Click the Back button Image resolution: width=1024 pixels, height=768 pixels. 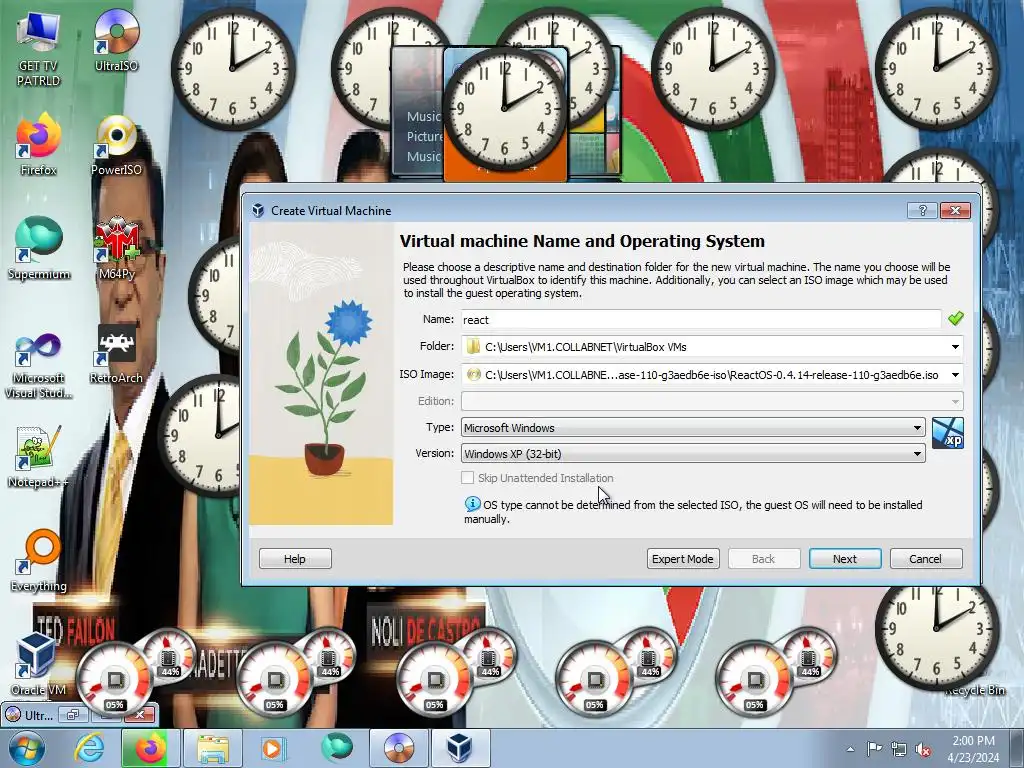tap(763, 559)
